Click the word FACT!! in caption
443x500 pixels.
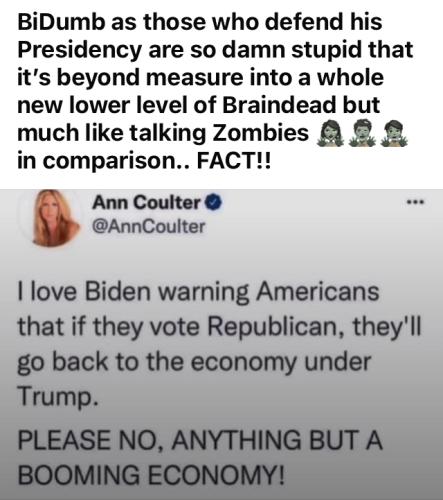tap(234, 161)
